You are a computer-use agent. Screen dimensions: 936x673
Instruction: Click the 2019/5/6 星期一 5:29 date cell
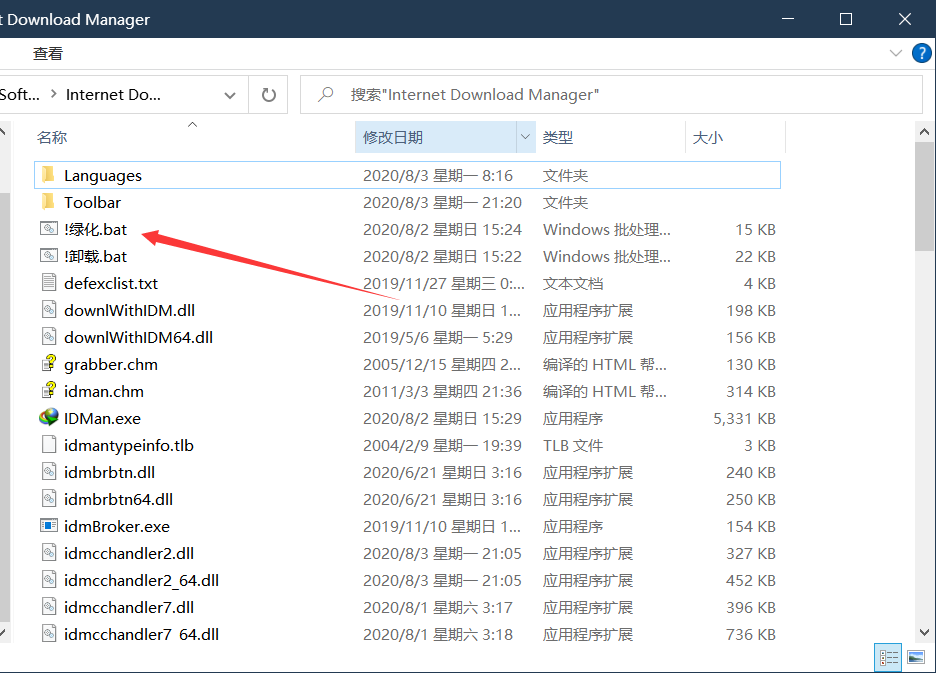[438, 337]
